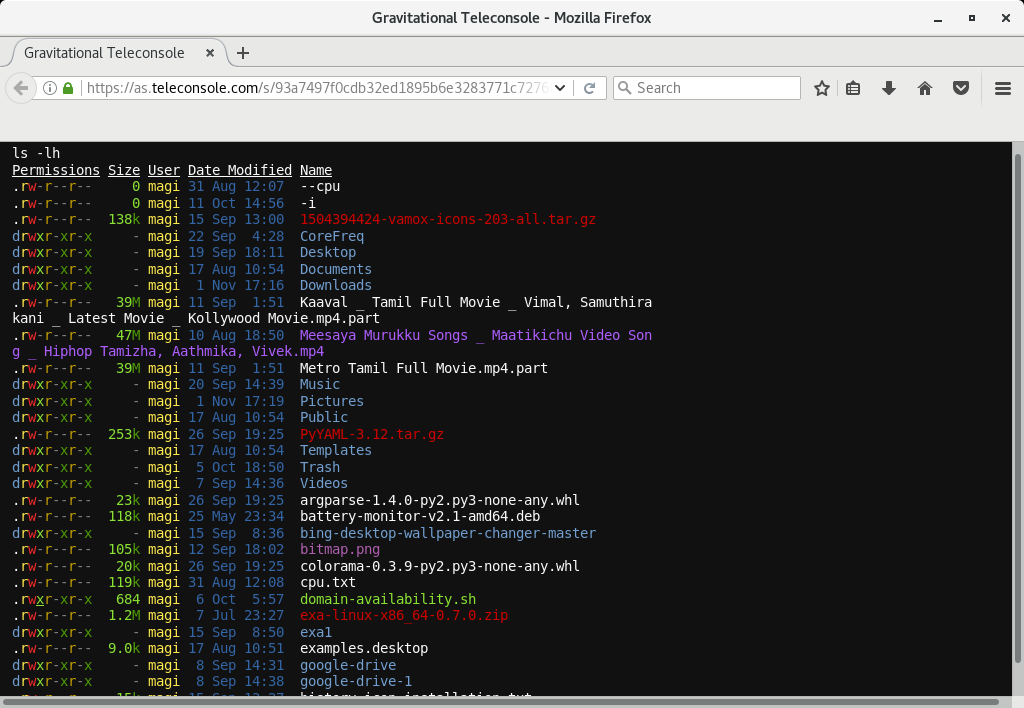The width and height of the screenshot is (1024, 708).
Task: Click the 9.0k size value
Action: pyautogui.click(x=124, y=649)
